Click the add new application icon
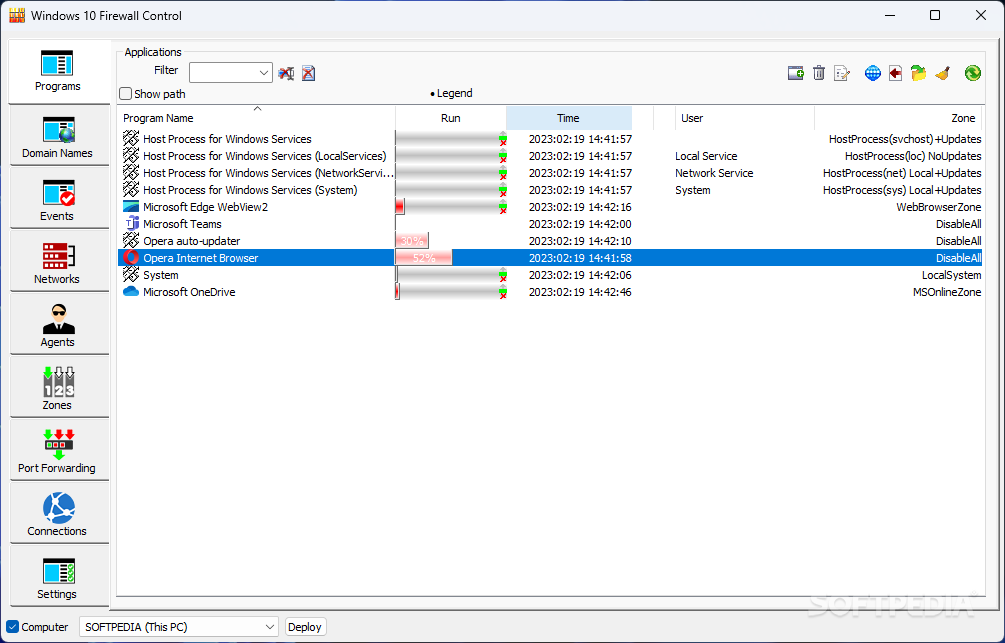 795,73
